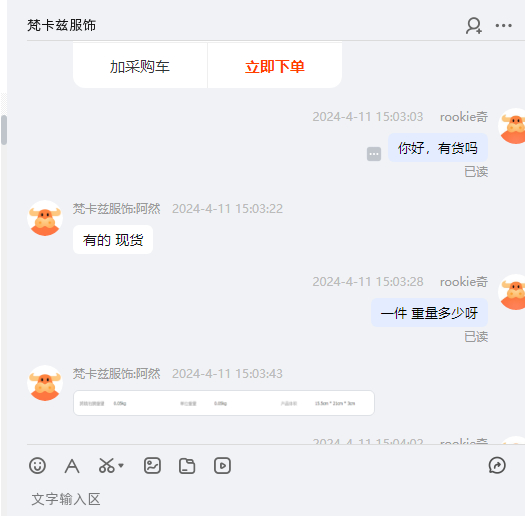Open the send video icon

click(222, 465)
